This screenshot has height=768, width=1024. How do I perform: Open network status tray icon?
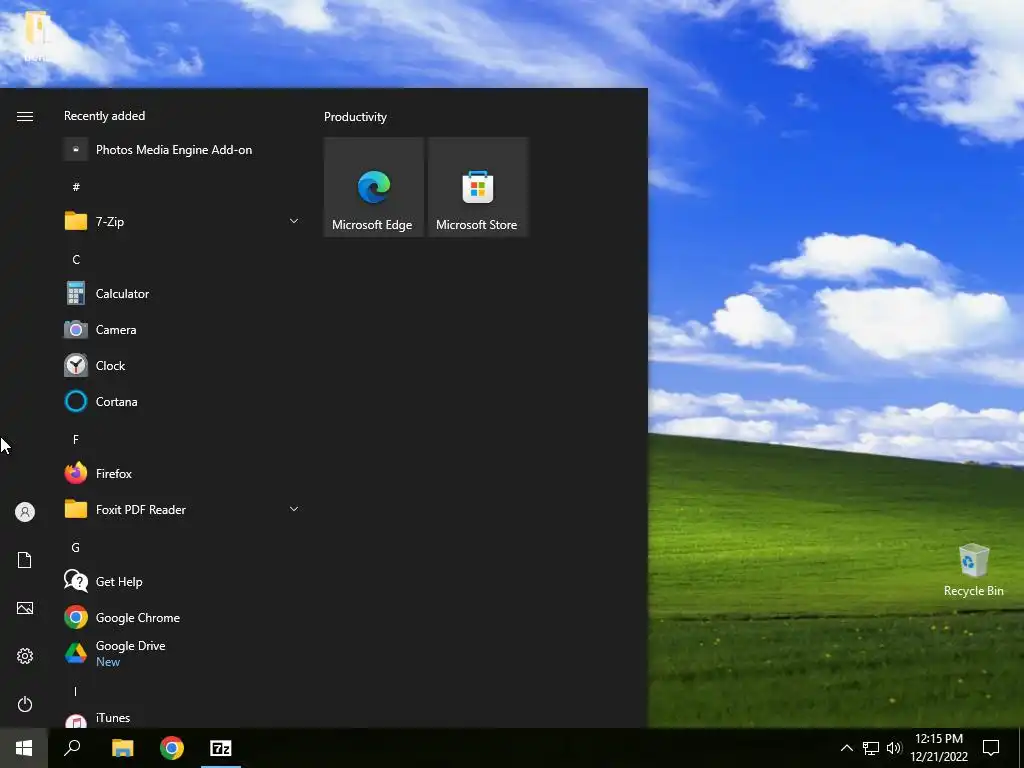click(871, 748)
